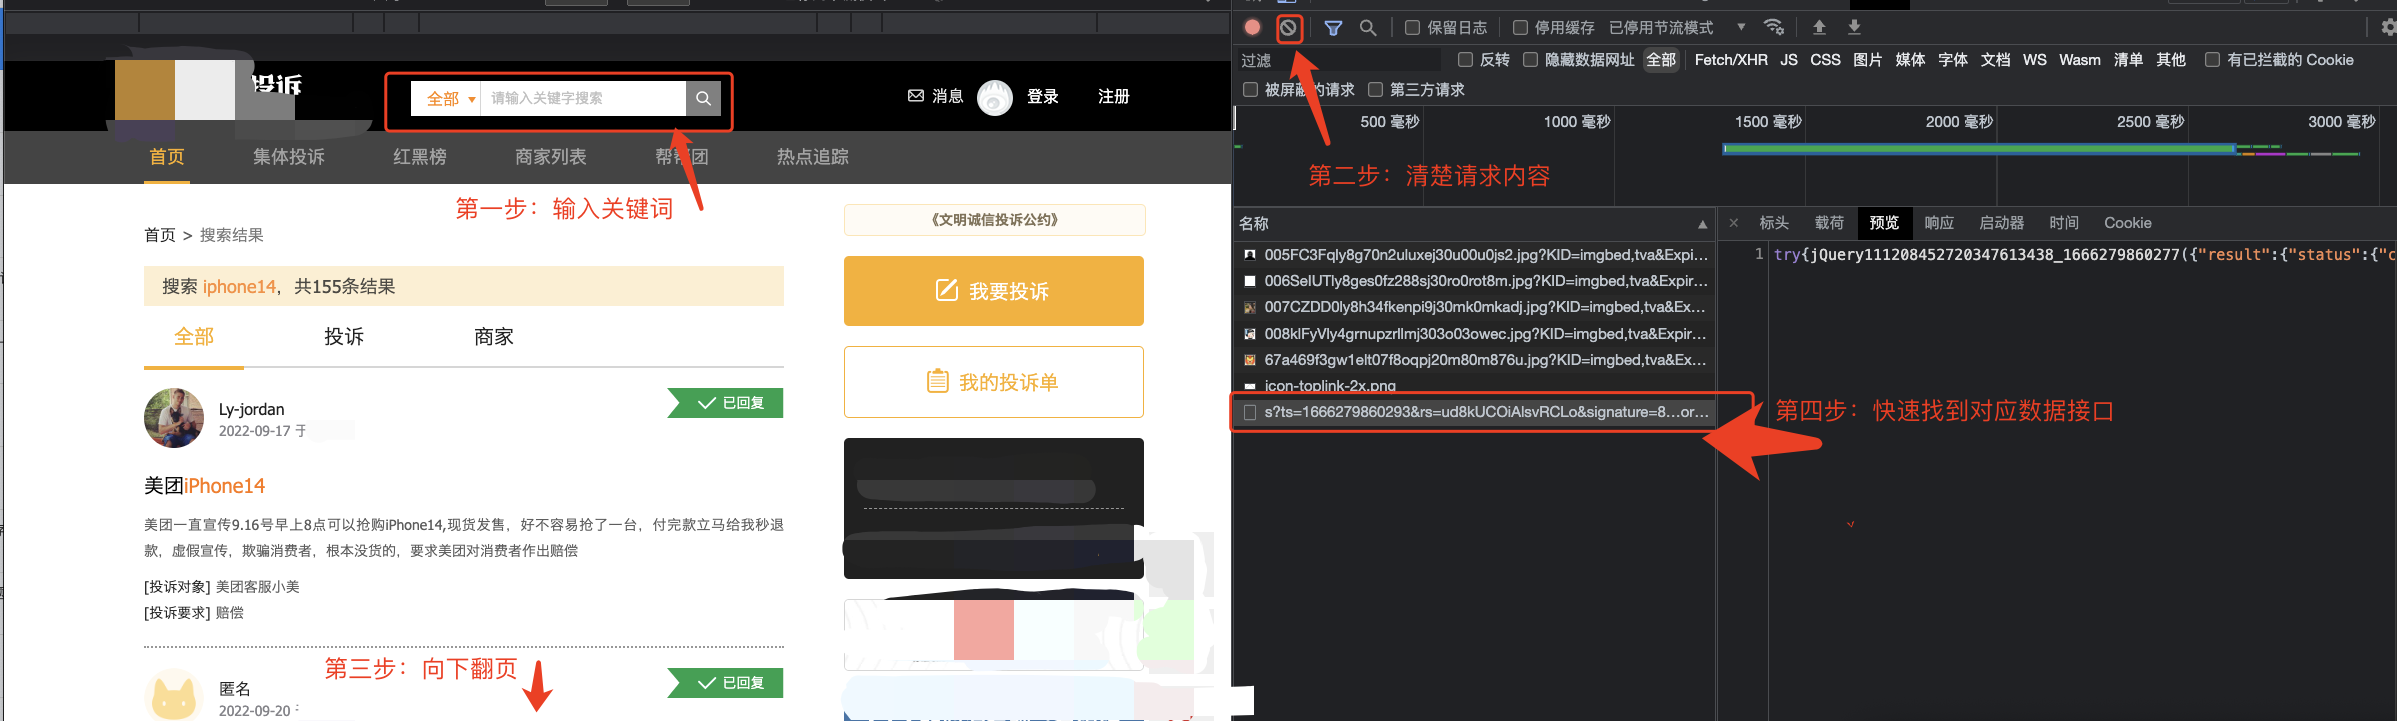This screenshot has height=721, width=2397.
Task: Click the 我要投诉 button
Action: point(994,291)
